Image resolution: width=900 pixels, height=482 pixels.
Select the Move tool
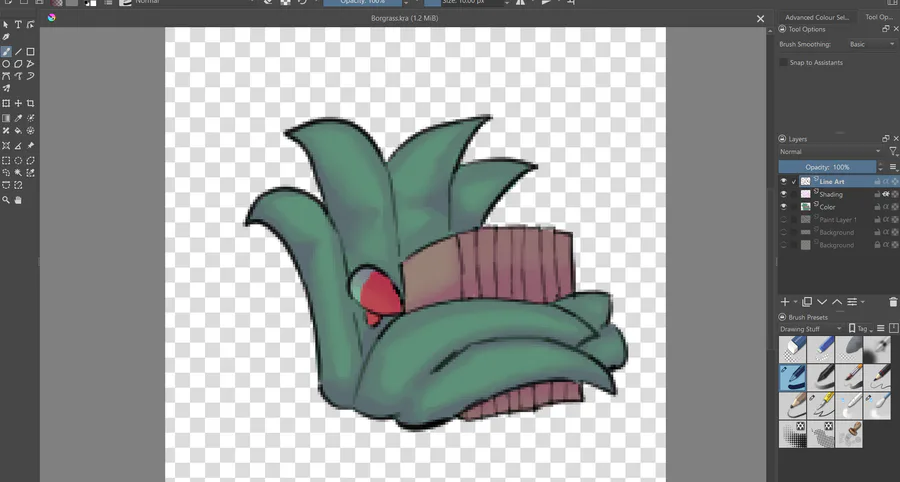18,103
